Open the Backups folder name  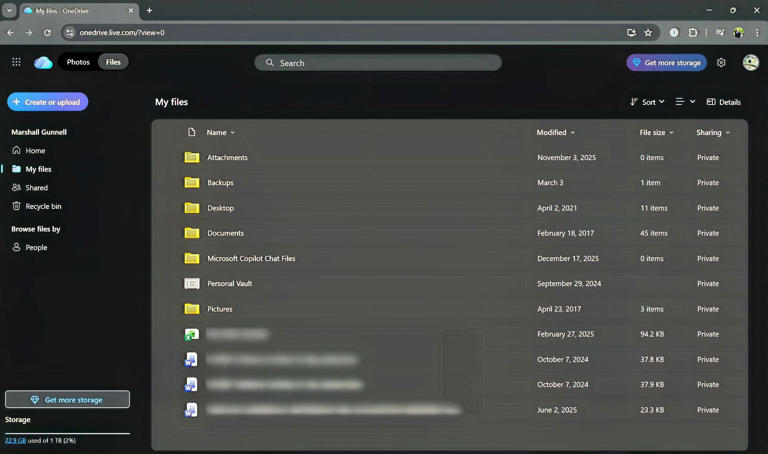pos(220,183)
